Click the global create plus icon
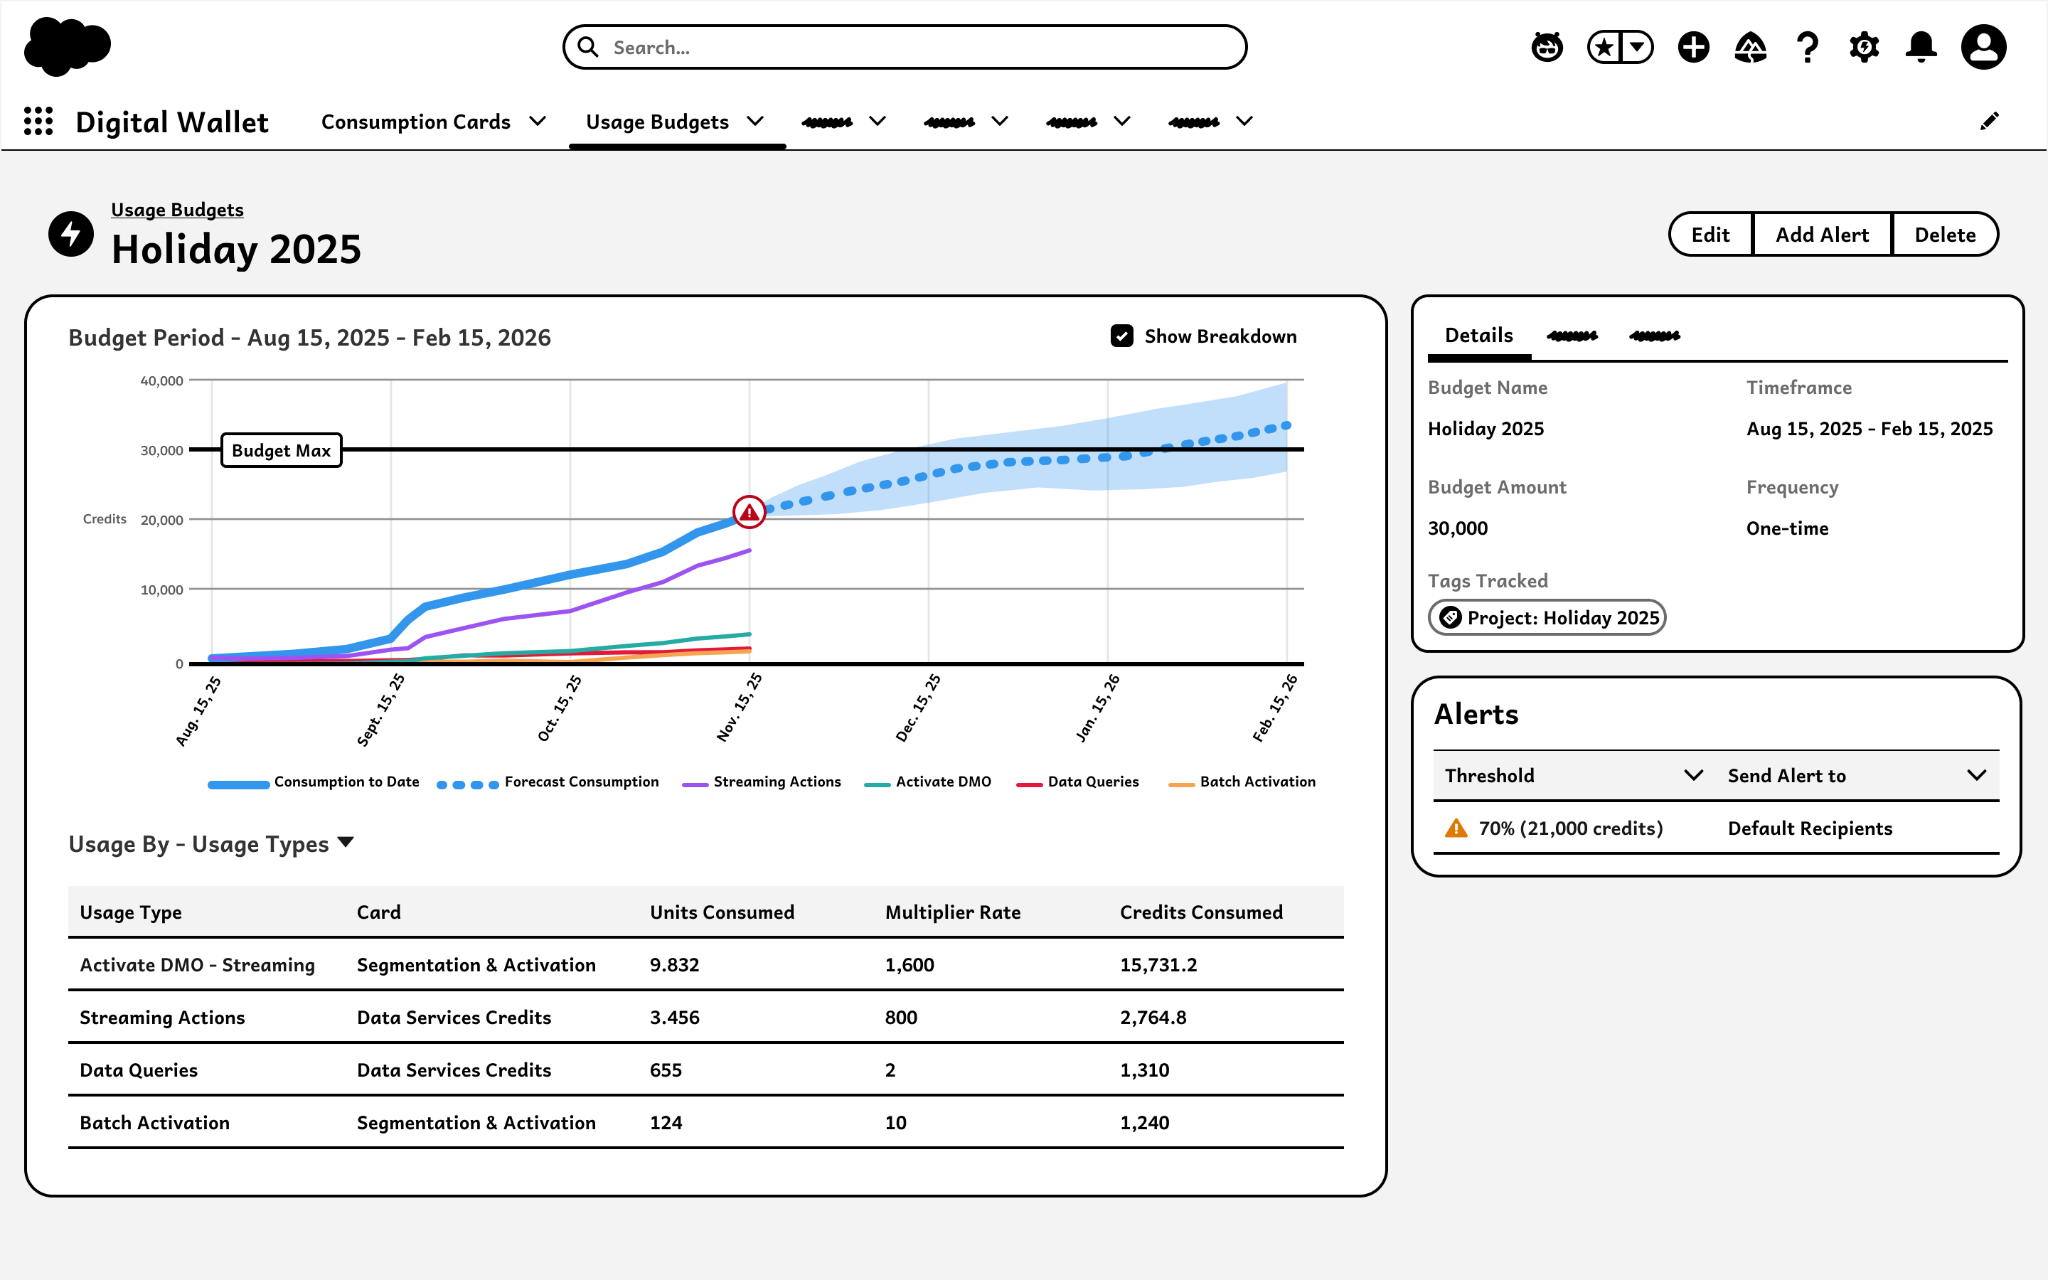The height and width of the screenshot is (1280, 2048). tap(1693, 47)
